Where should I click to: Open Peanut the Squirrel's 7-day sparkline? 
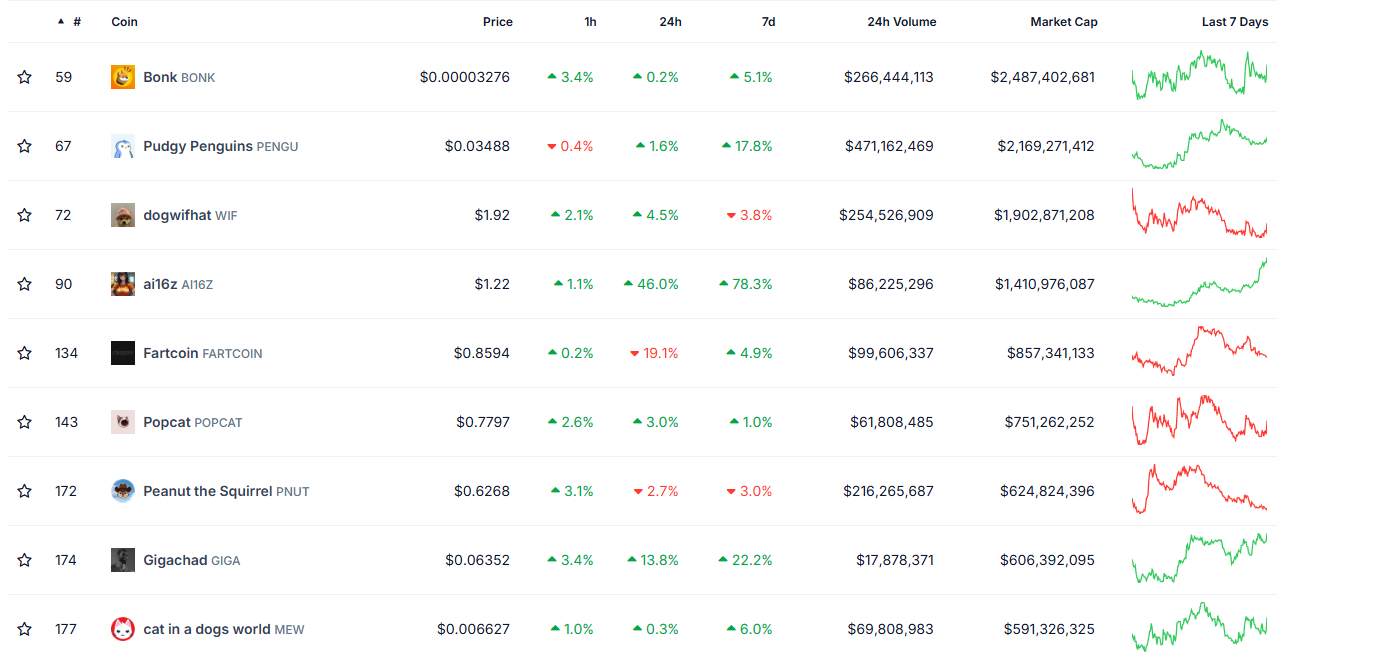(1200, 489)
